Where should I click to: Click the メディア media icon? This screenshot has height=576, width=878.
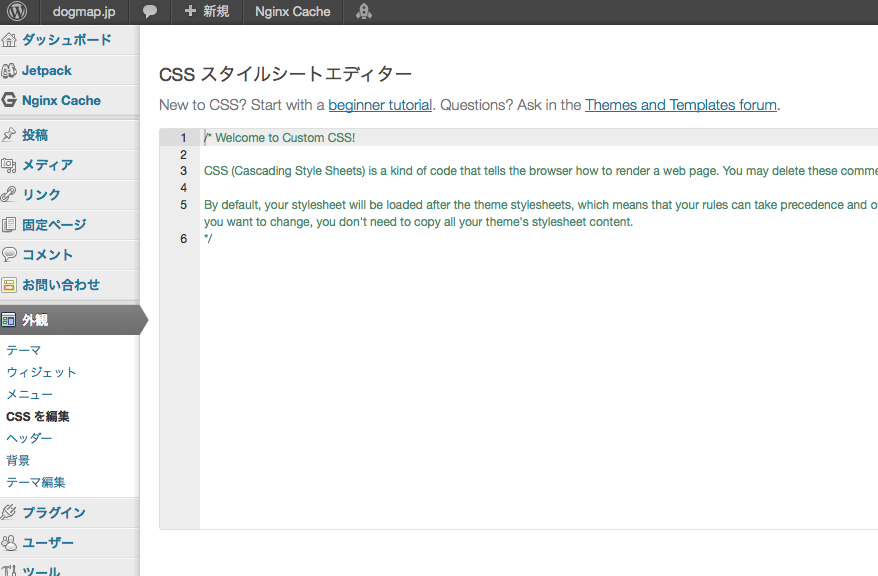(9, 165)
